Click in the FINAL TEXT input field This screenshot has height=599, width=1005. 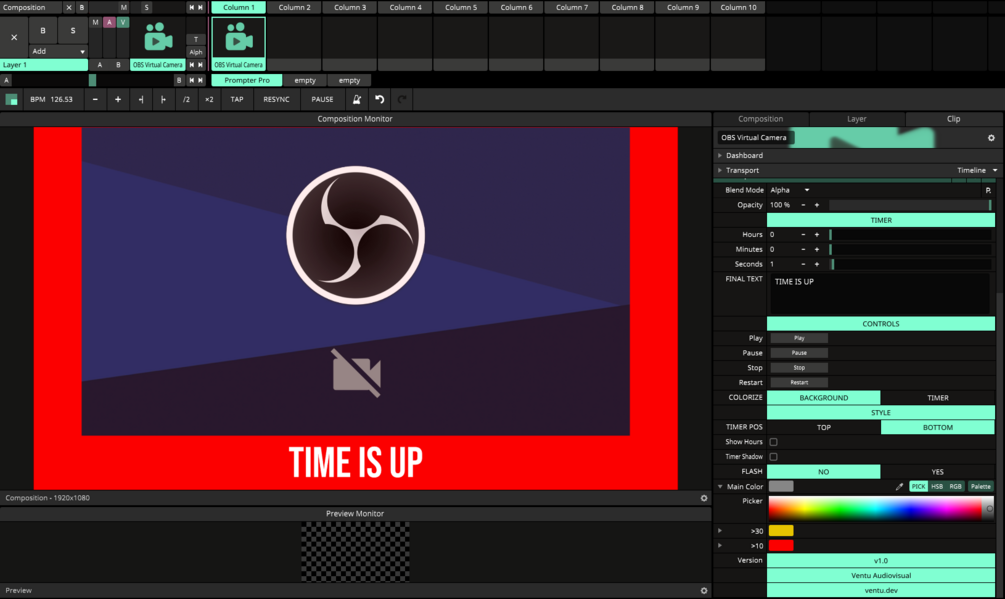[879, 294]
